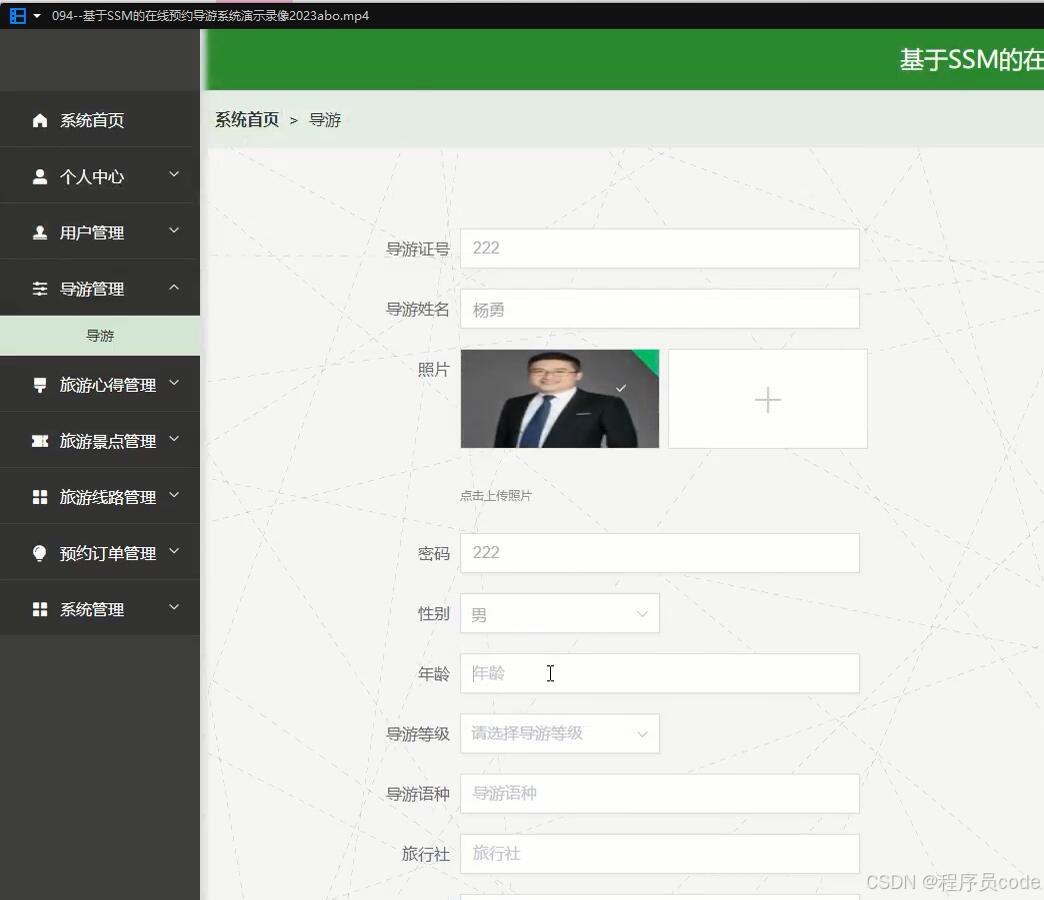Viewport: 1044px width, 900px height.
Task: Click the 旅游线路管理 sidebar menu
Action: (100, 497)
